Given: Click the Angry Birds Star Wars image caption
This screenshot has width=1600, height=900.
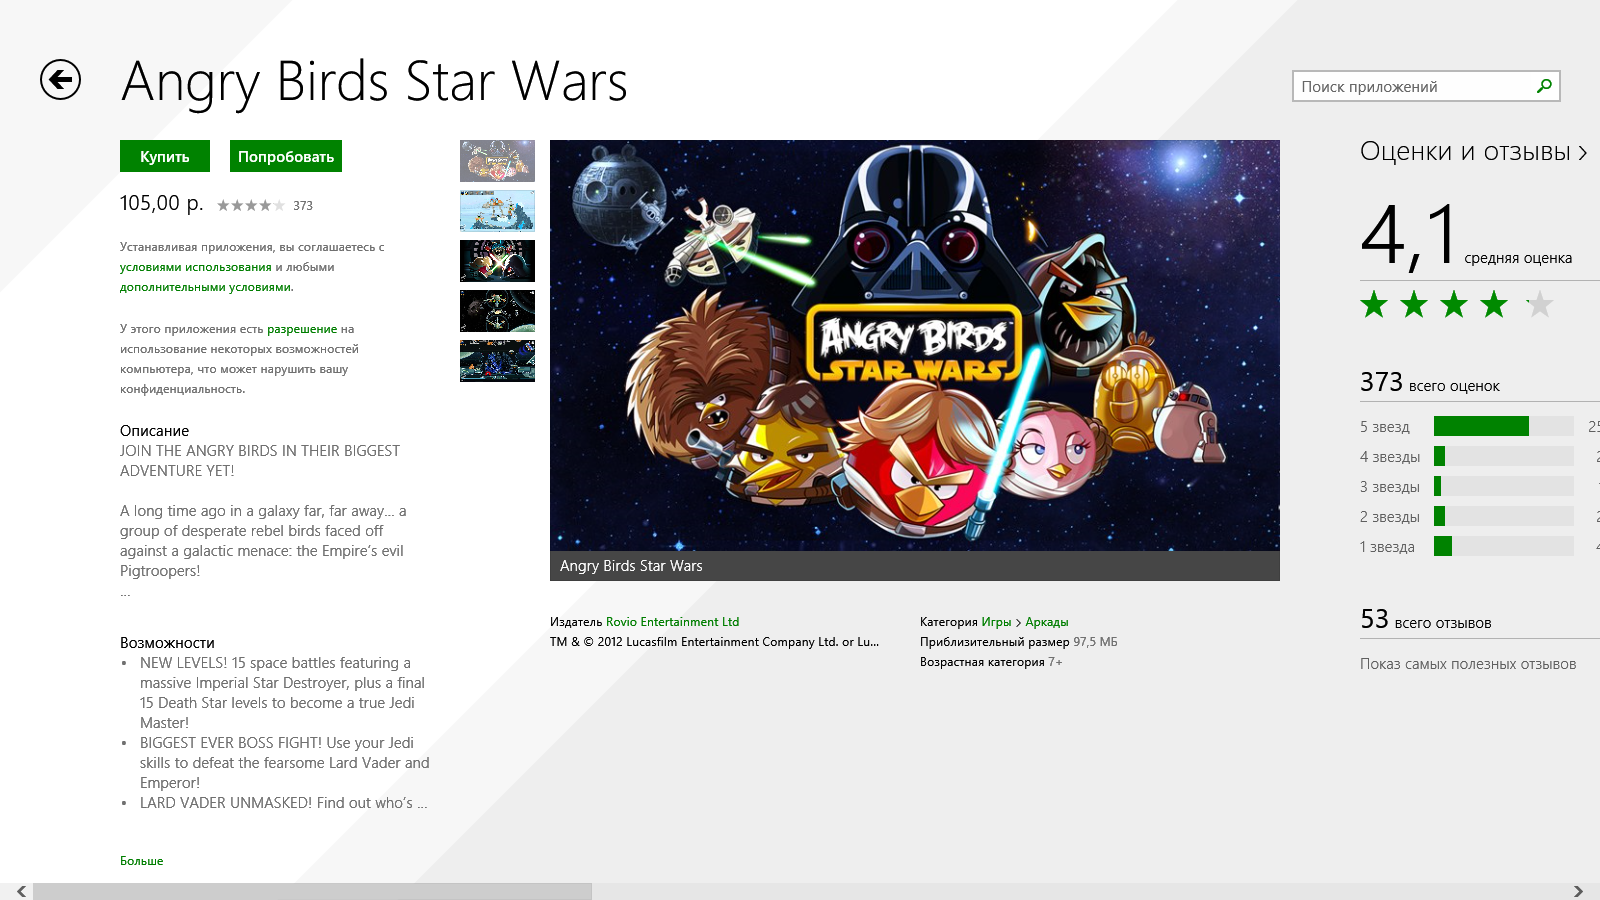Looking at the screenshot, I should (631, 566).
